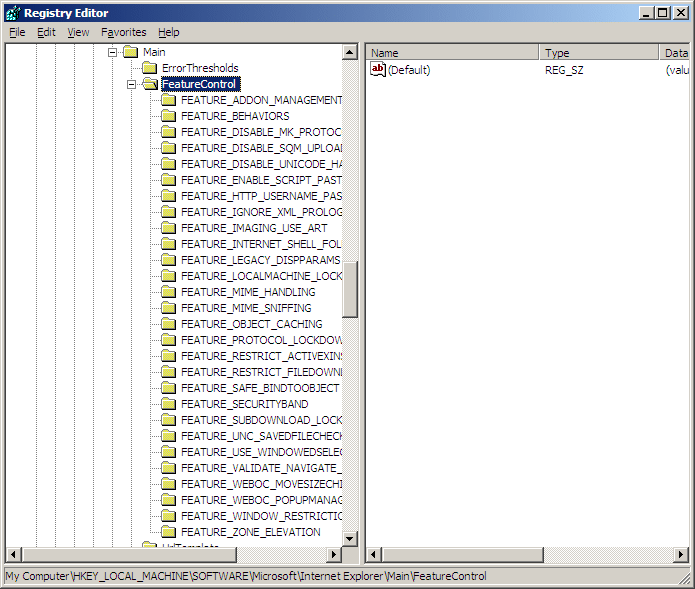Click tree pane scroll left arrow
Viewport: 695px width, 589px height.
click(x=13, y=554)
